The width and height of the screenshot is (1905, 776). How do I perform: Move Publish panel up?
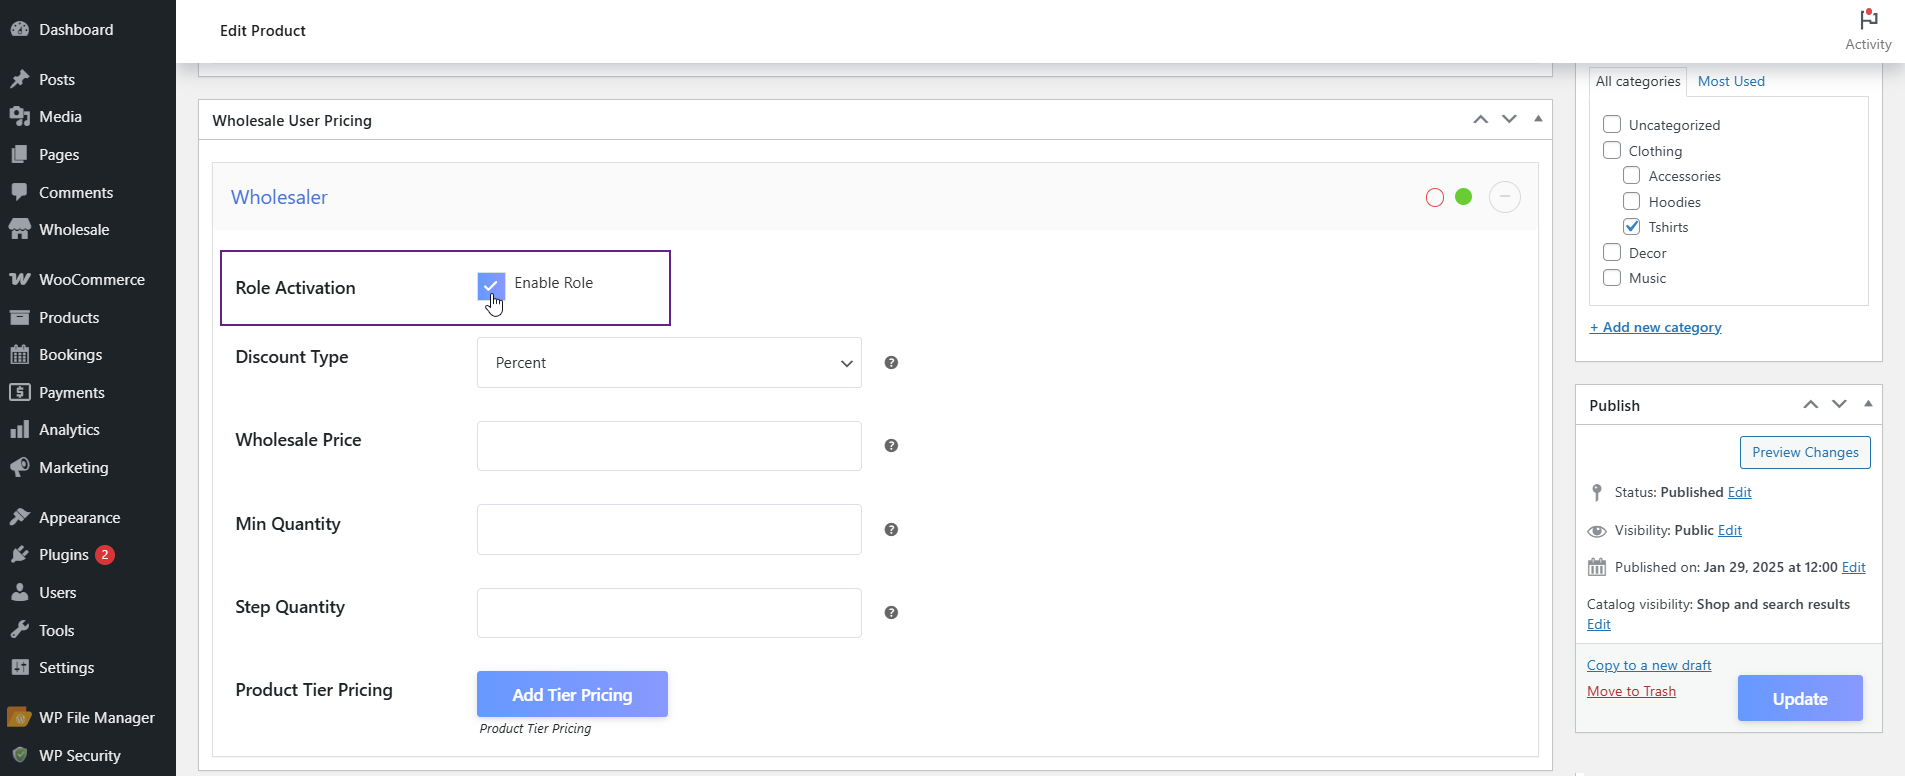[1810, 404]
